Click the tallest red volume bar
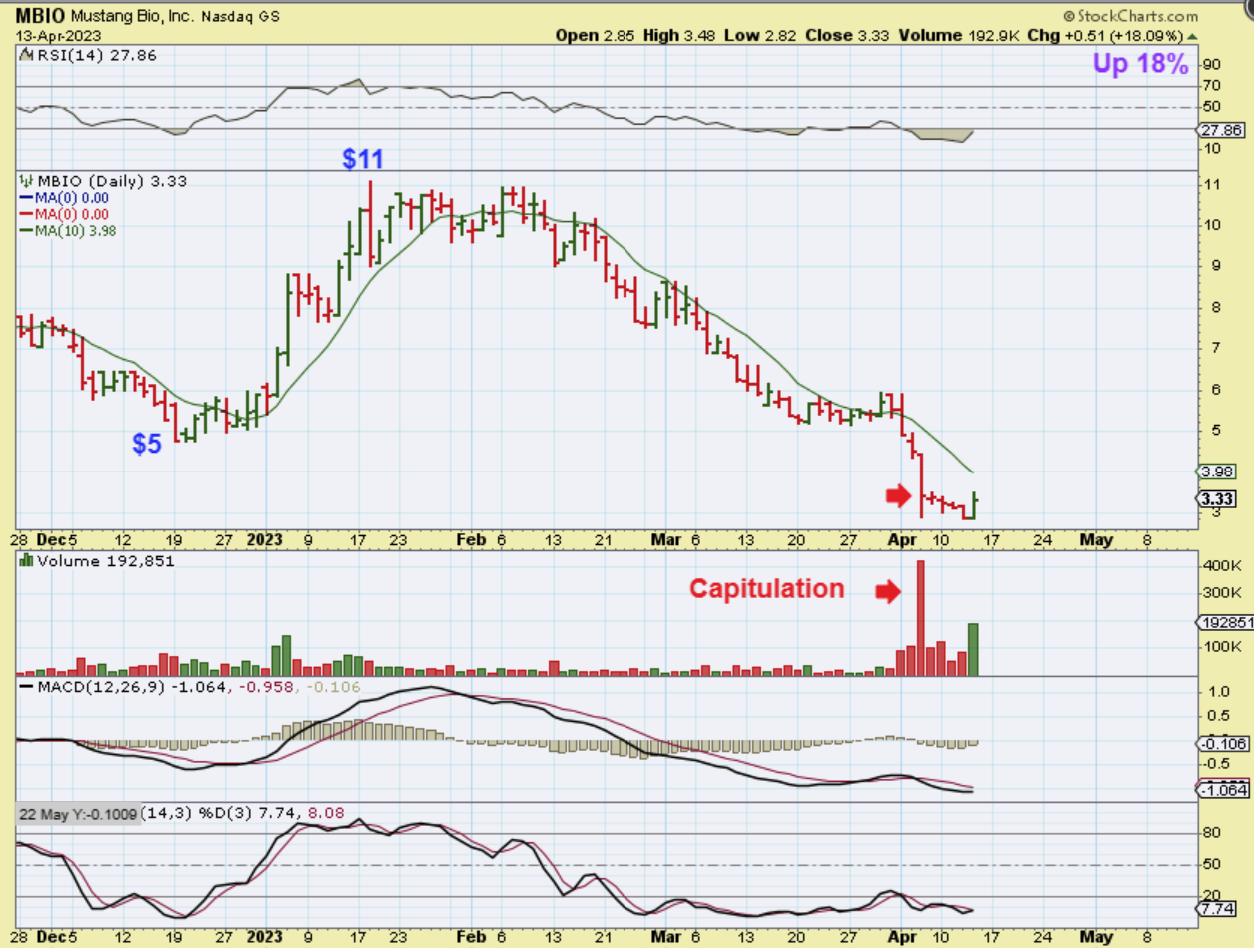 tap(920, 618)
